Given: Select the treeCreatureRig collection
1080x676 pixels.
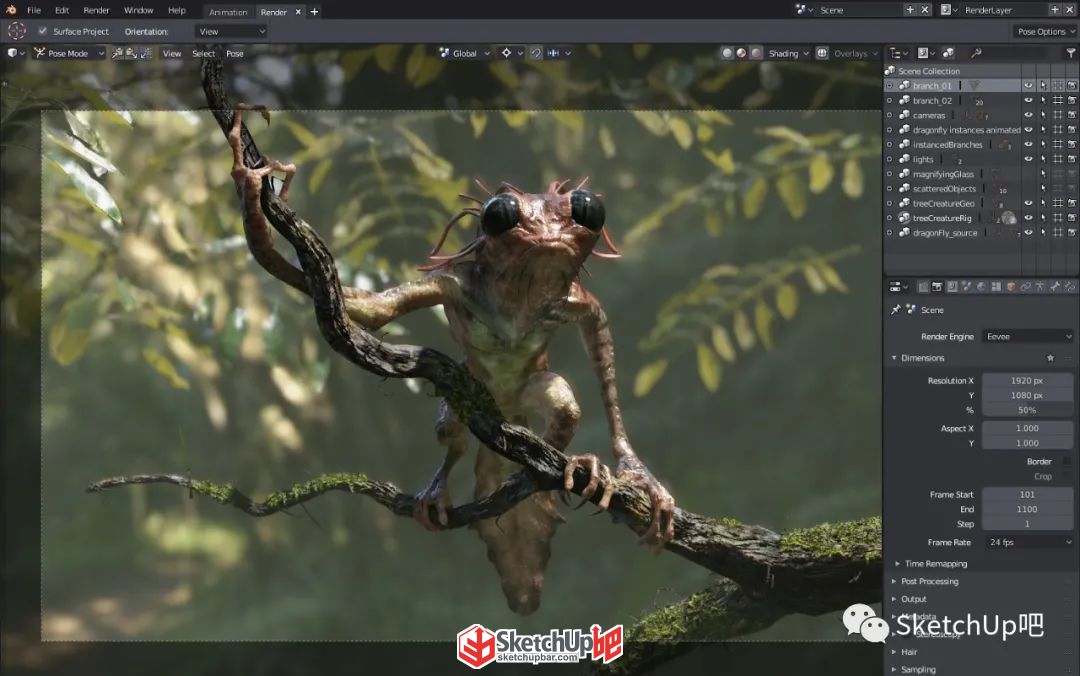Looking at the screenshot, I should pyautogui.click(x=942, y=218).
